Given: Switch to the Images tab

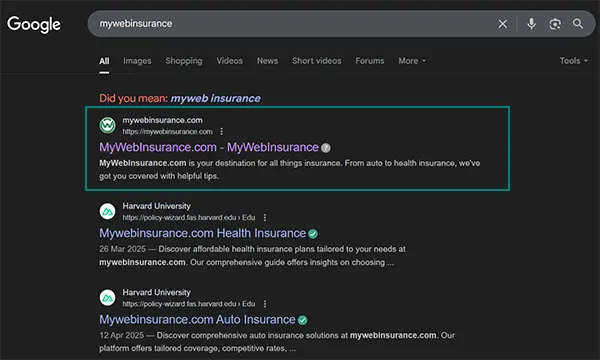Looking at the screenshot, I should 137,61.
